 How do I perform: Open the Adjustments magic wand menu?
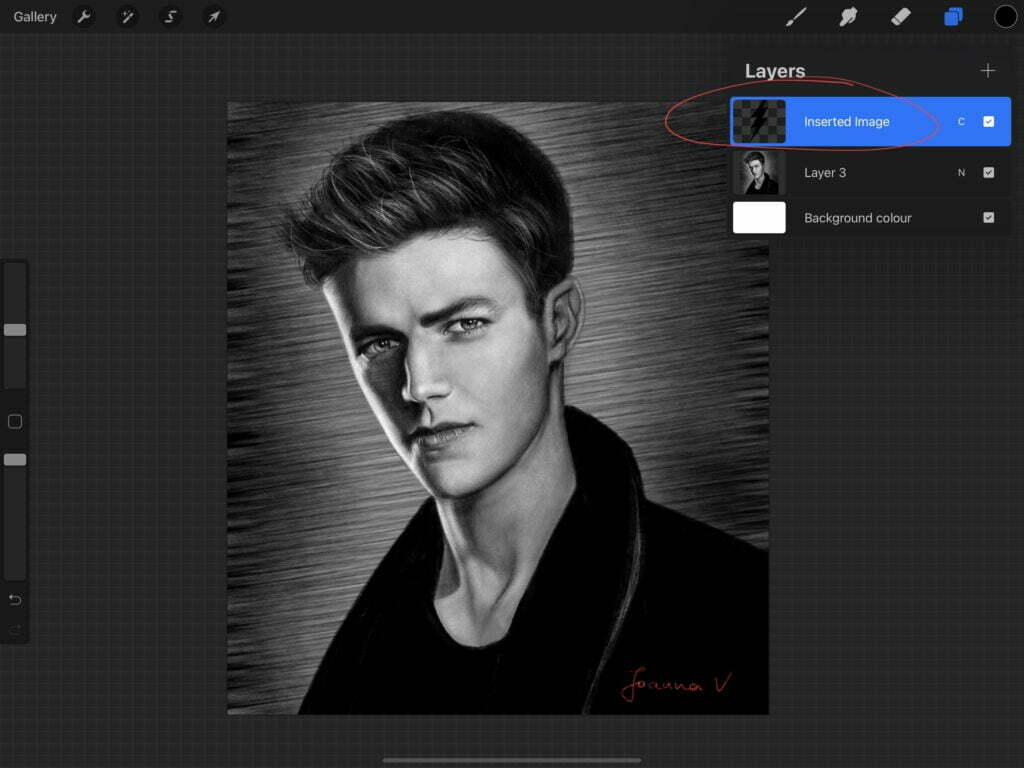coord(127,17)
